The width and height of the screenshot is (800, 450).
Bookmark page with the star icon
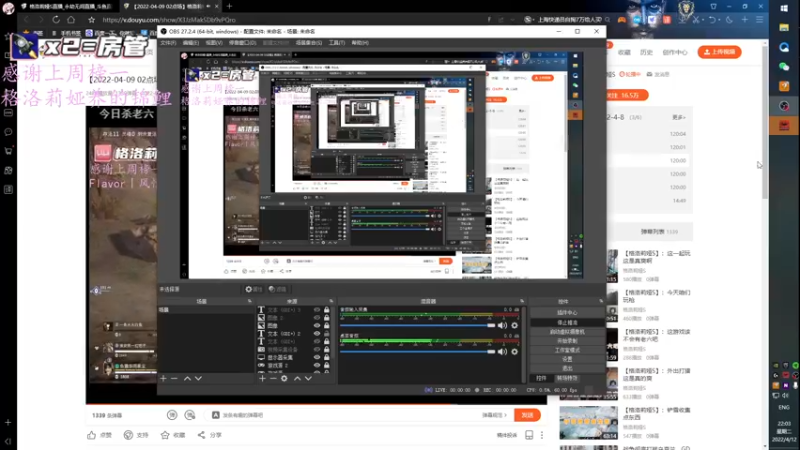91,19
